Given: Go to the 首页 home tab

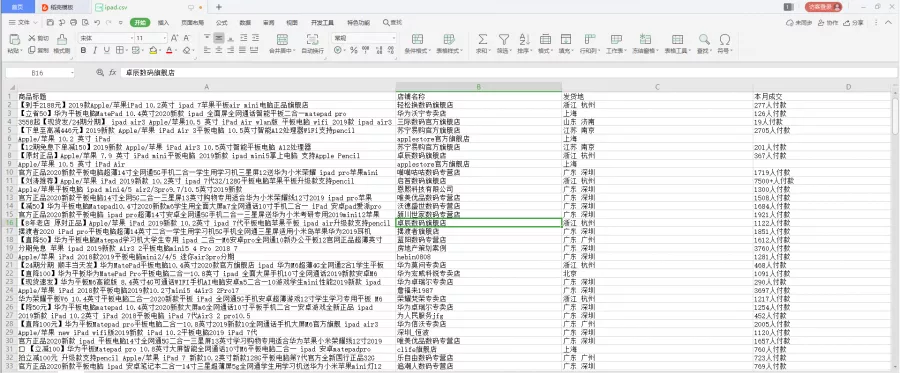Looking at the screenshot, I should coord(17,7).
